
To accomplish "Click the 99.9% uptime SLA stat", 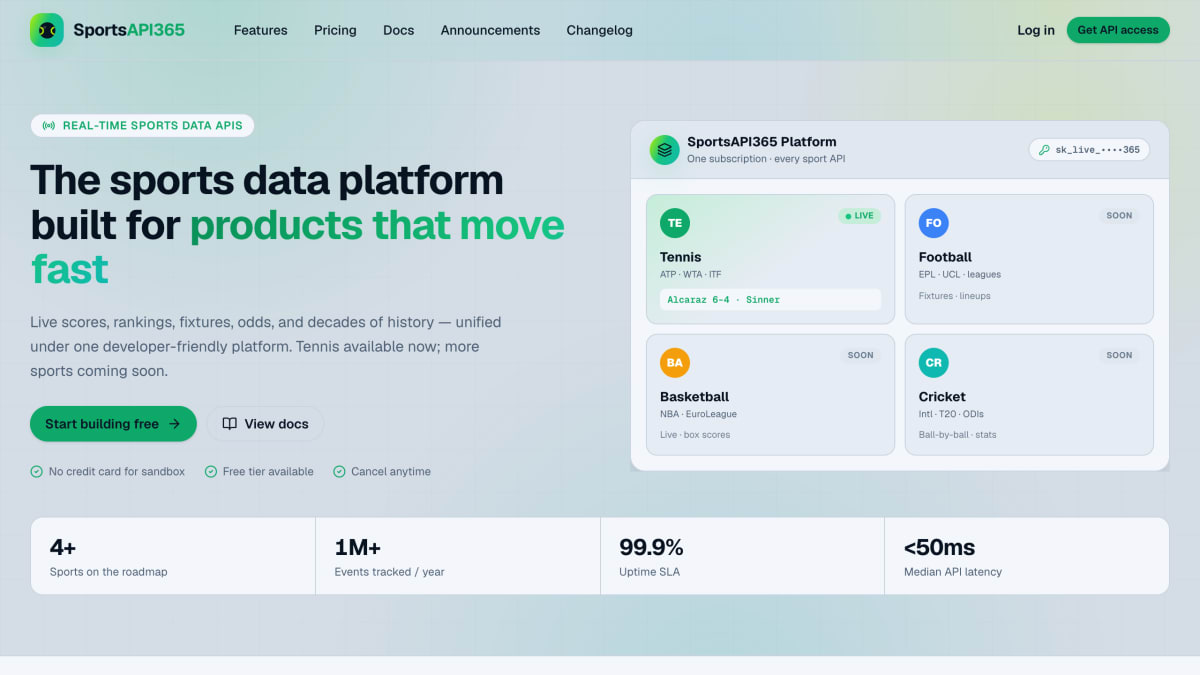I will click(x=742, y=556).
